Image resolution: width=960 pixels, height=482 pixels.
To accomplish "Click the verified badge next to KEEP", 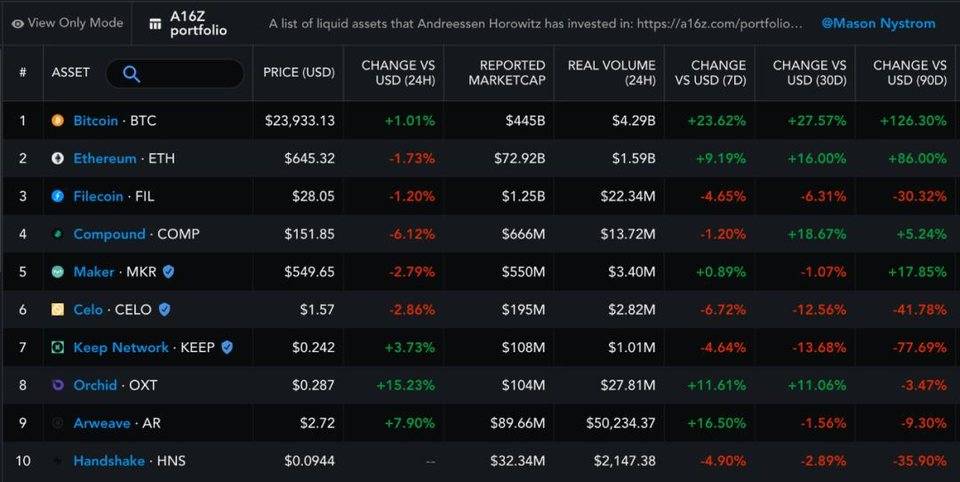I will [227, 348].
